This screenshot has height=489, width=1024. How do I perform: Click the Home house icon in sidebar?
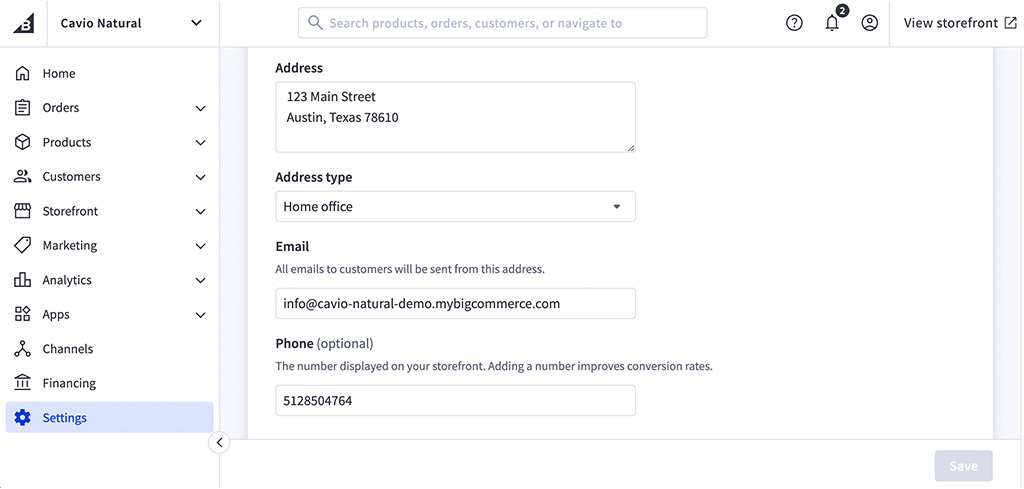coord(22,74)
